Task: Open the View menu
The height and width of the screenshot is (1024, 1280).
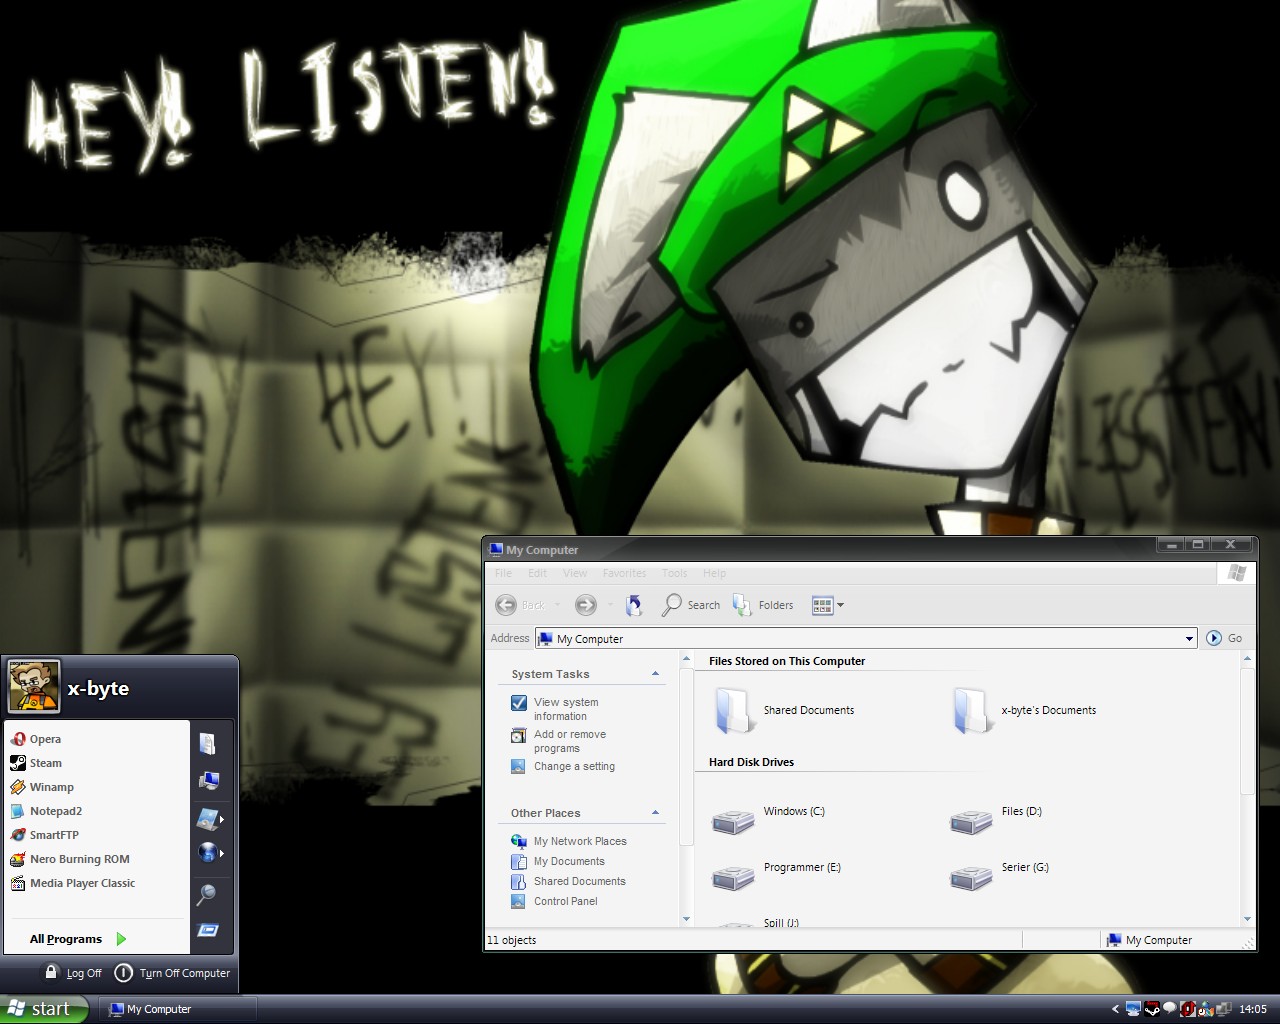Action: click(575, 573)
